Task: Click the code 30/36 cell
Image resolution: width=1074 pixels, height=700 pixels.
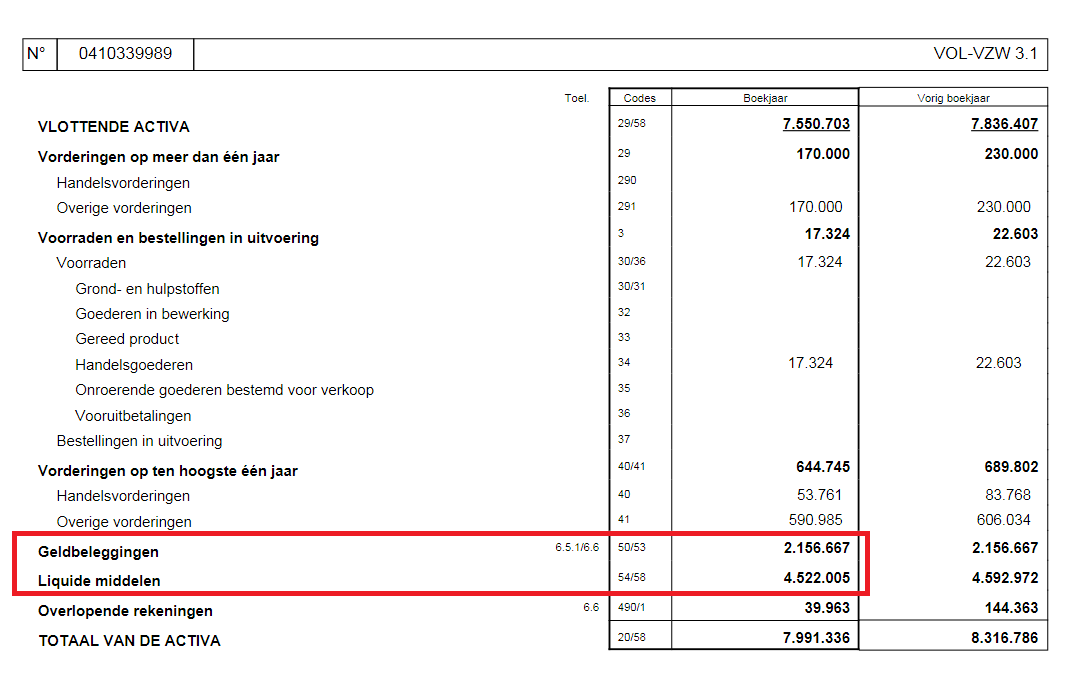Action: (632, 261)
